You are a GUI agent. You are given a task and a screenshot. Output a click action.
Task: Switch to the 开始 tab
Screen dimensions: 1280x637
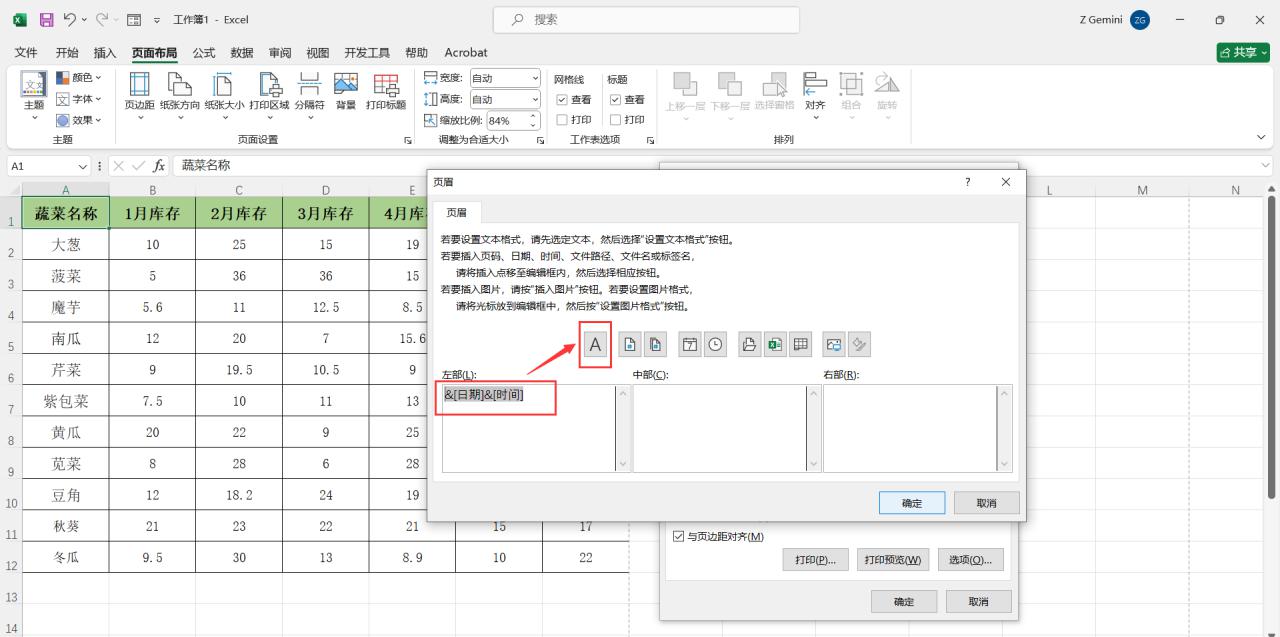[x=67, y=52]
